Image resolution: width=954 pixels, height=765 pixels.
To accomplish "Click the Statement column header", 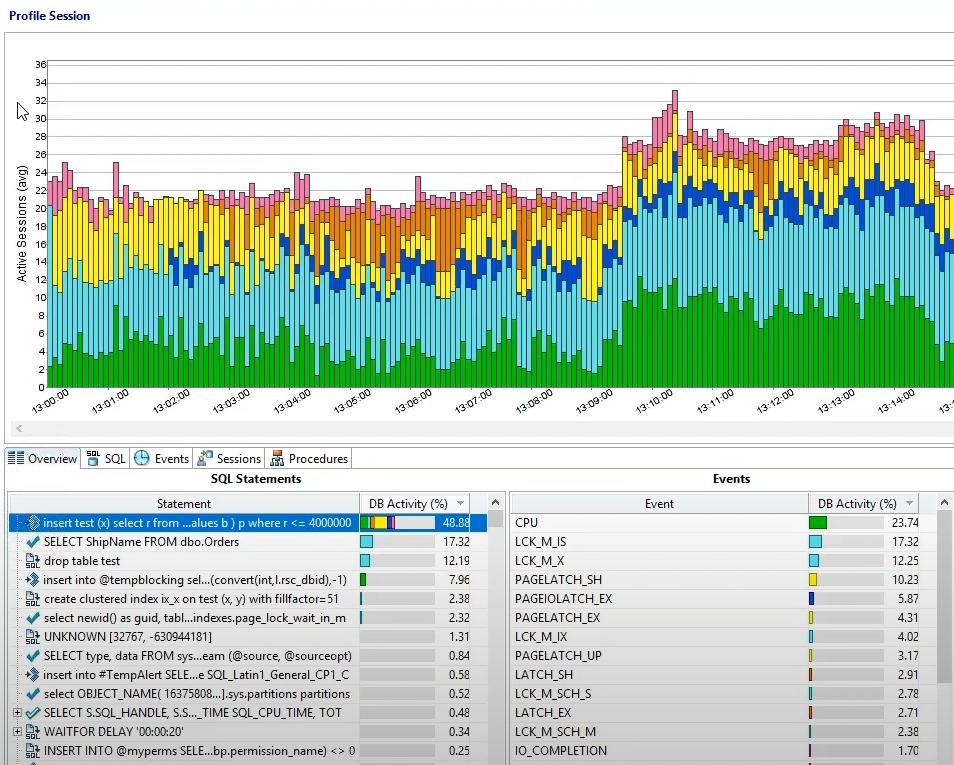I will 184,503.
